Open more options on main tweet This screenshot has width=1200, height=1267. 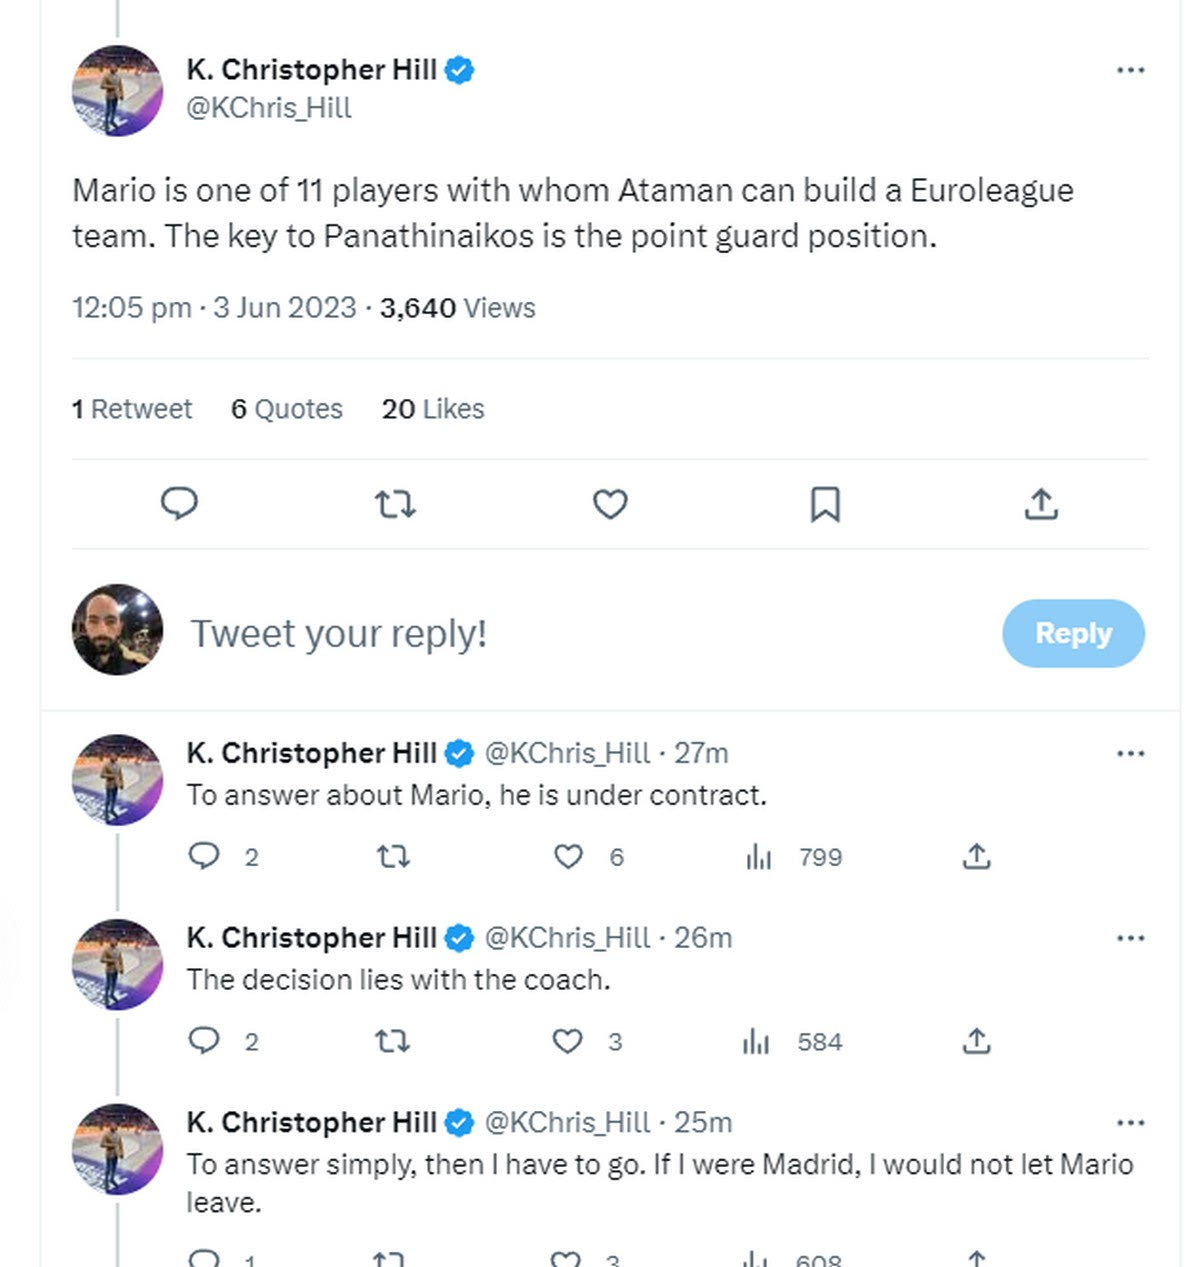pos(1130,70)
